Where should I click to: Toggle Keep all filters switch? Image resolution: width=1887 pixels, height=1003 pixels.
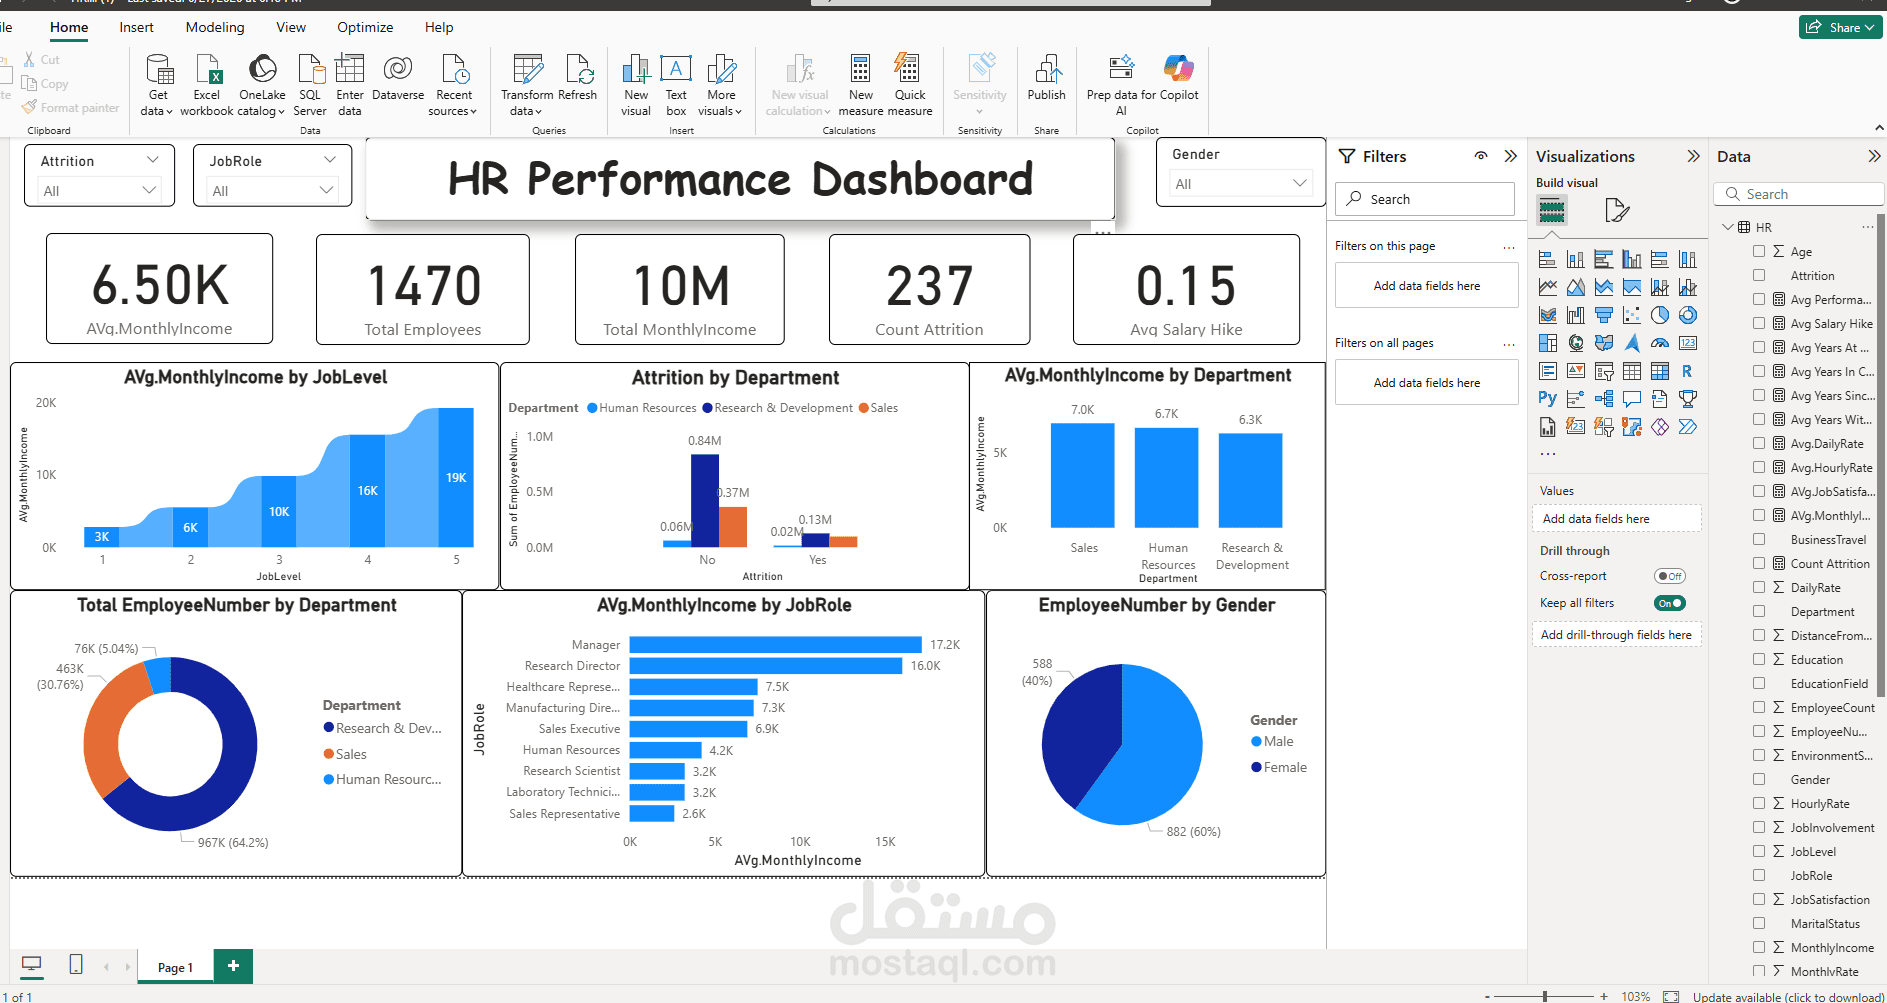click(x=1670, y=603)
